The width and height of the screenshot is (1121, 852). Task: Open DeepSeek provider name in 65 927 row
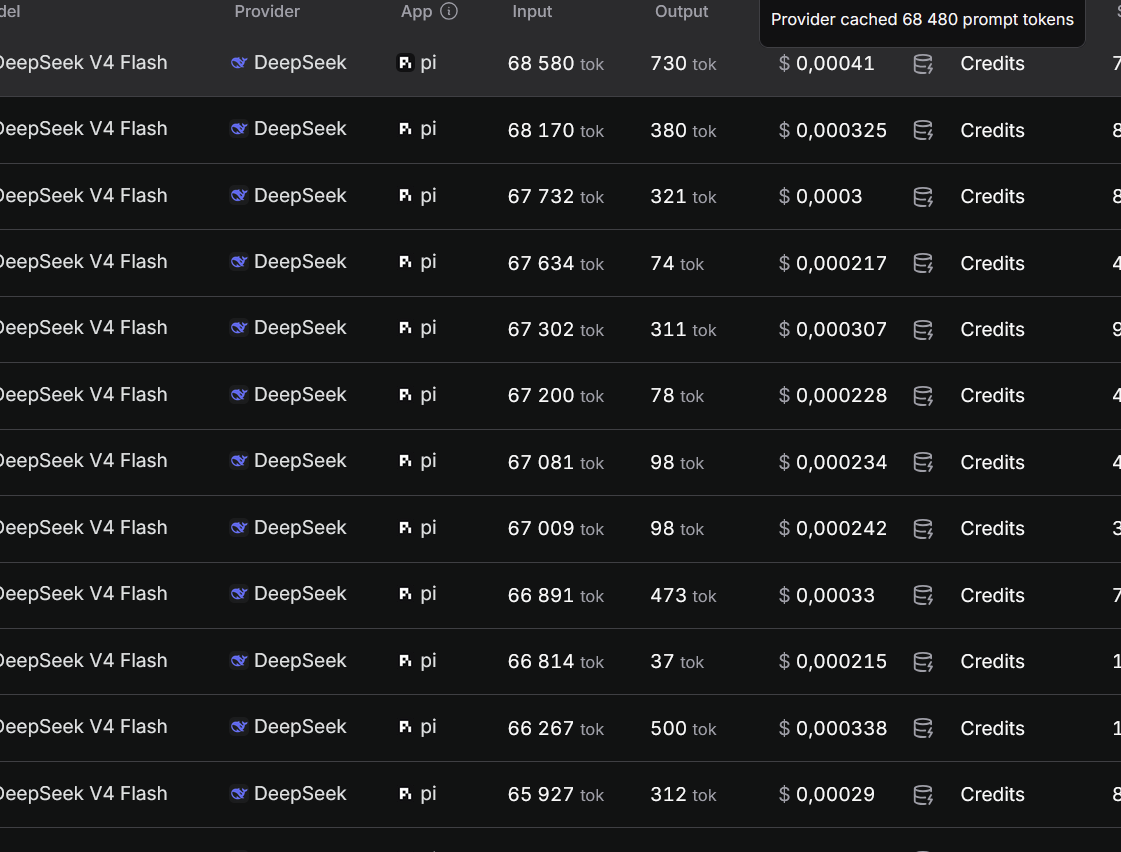[300, 793]
